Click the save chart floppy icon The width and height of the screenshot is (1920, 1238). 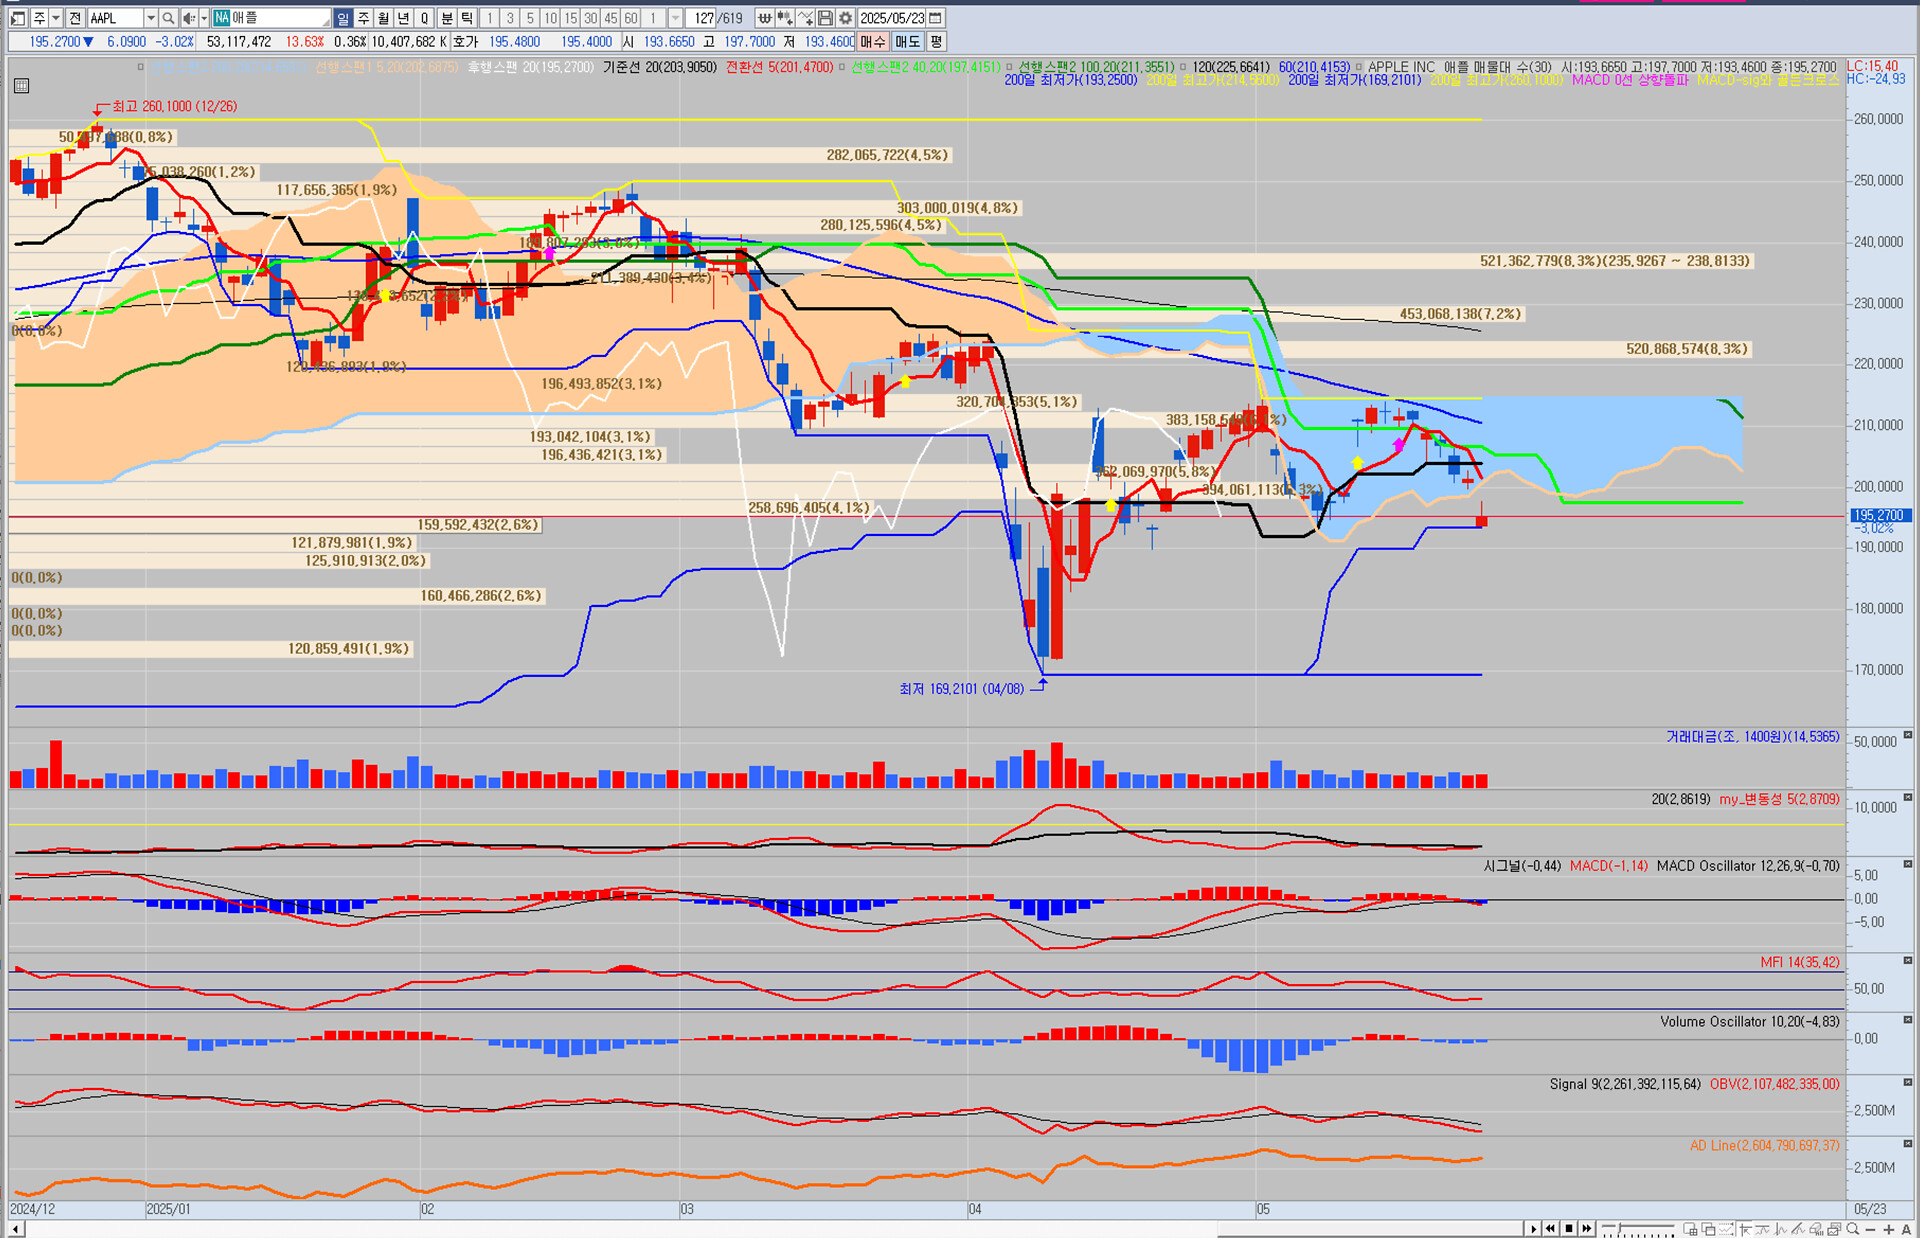pyautogui.click(x=825, y=18)
